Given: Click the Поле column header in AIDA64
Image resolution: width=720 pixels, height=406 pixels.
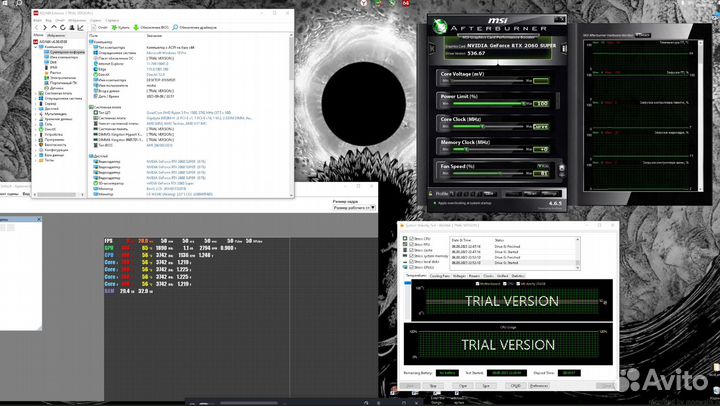Looking at the screenshot, I should coord(94,35).
